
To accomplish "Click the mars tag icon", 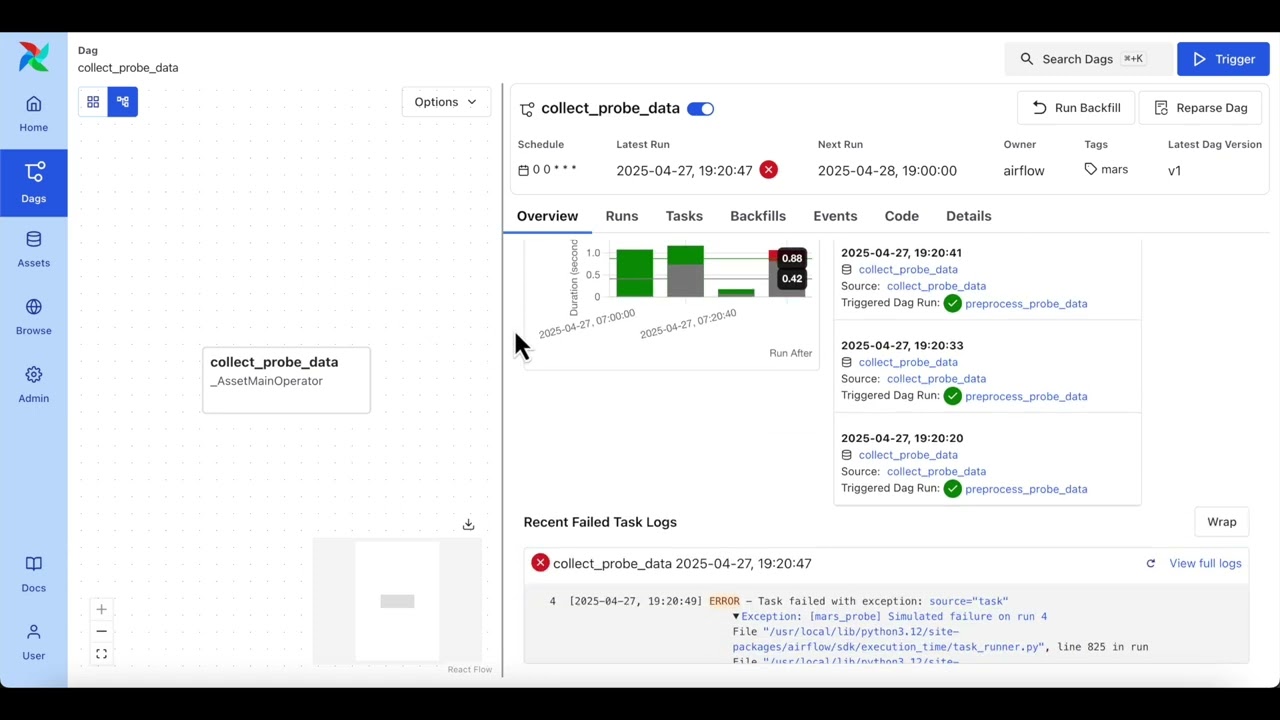I will (1091, 170).
